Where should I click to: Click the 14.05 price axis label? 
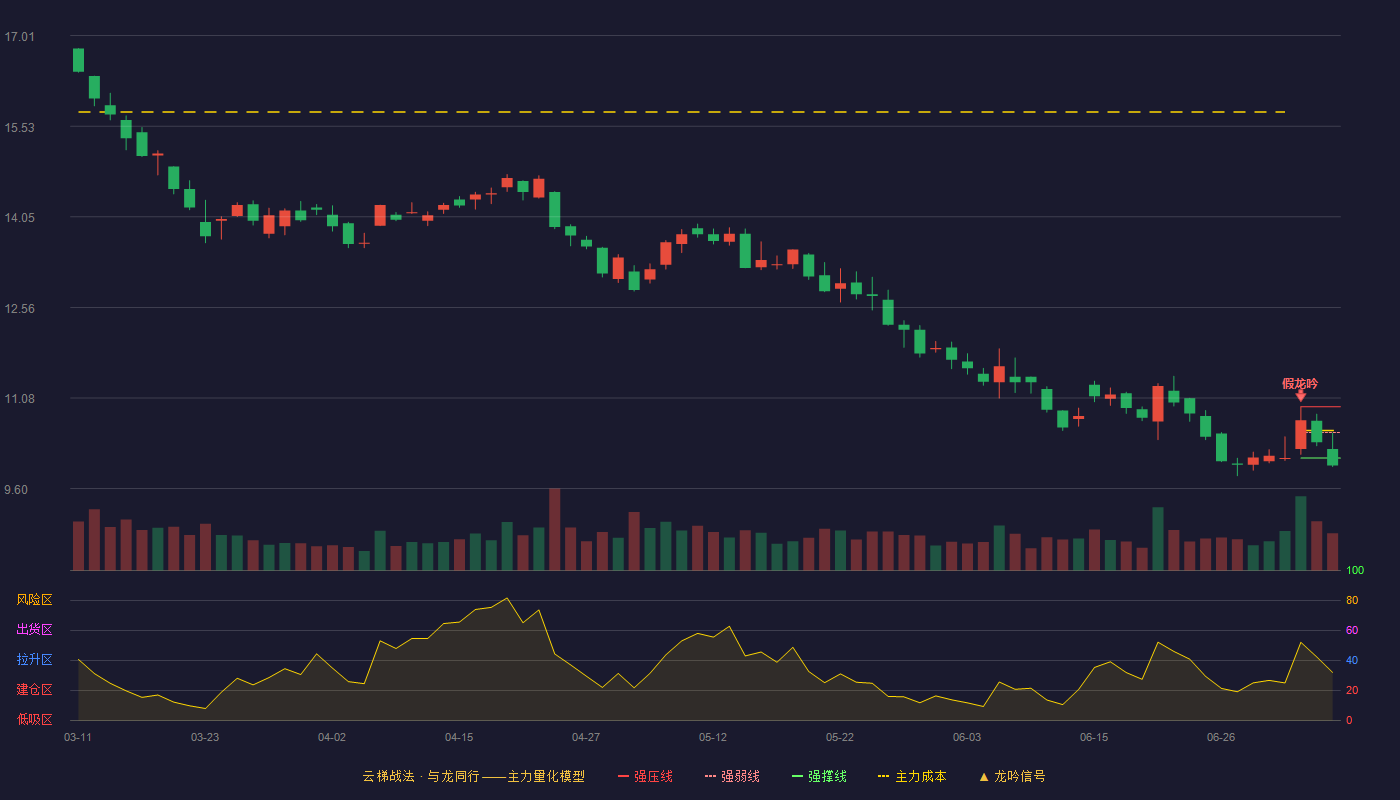(19, 218)
